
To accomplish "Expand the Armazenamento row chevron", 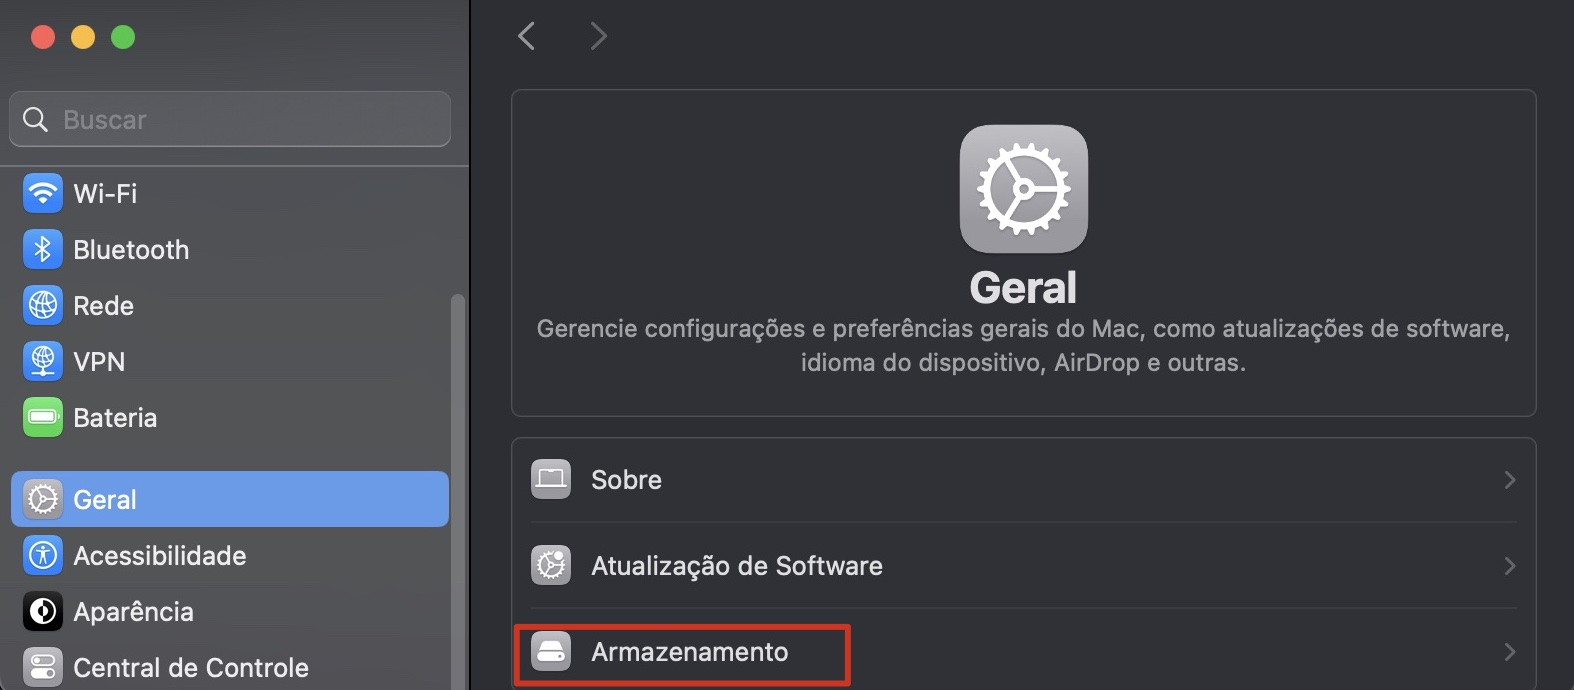I will 1510,652.
